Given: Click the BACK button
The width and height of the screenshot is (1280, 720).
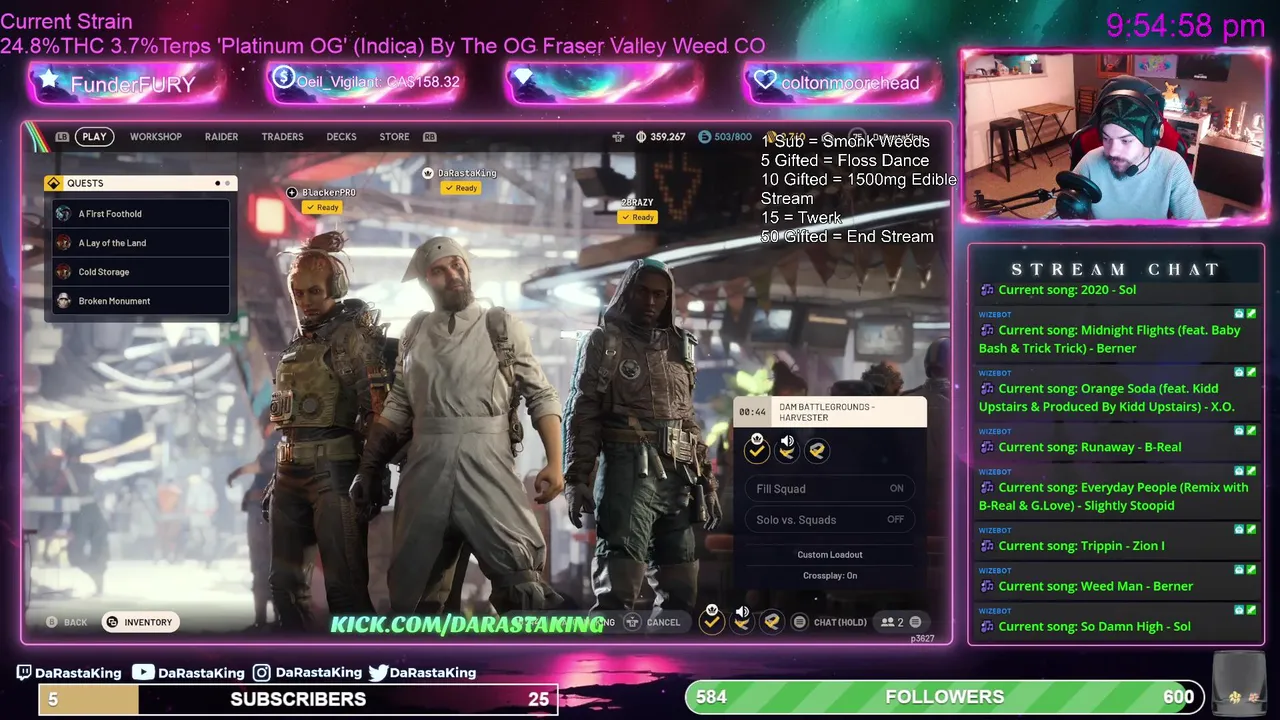Looking at the screenshot, I should (x=67, y=622).
